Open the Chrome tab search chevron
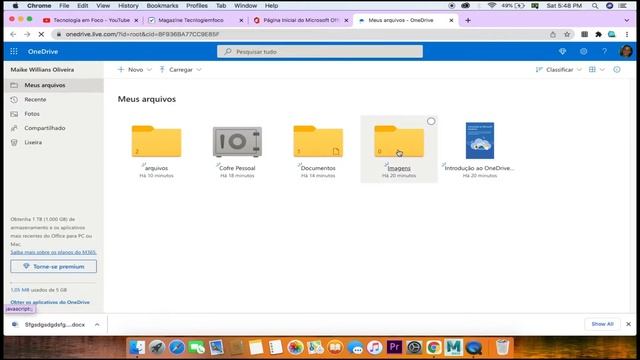Viewport: 640px width, 360px height. click(627, 20)
